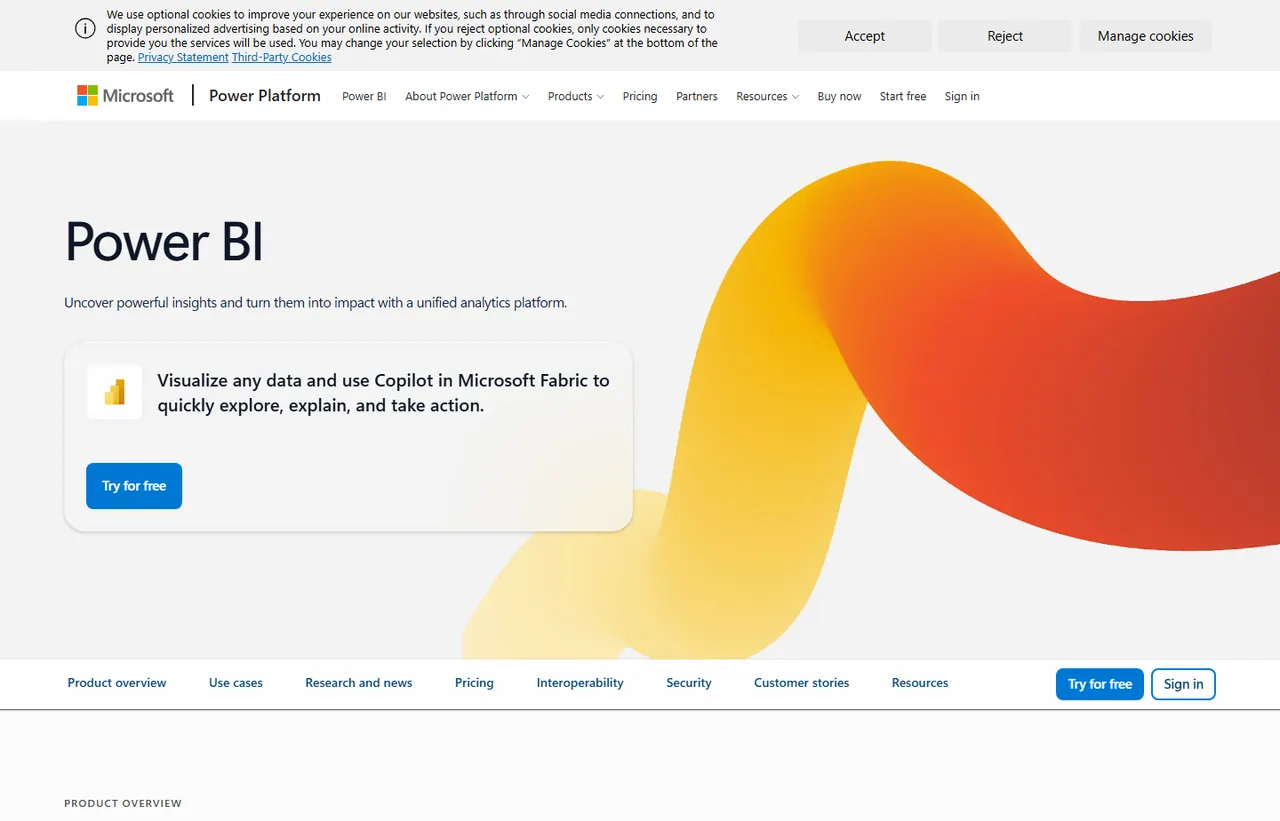Viewport: 1280px width, 821px height.
Task: Jump to Security section
Action: (x=689, y=683)
